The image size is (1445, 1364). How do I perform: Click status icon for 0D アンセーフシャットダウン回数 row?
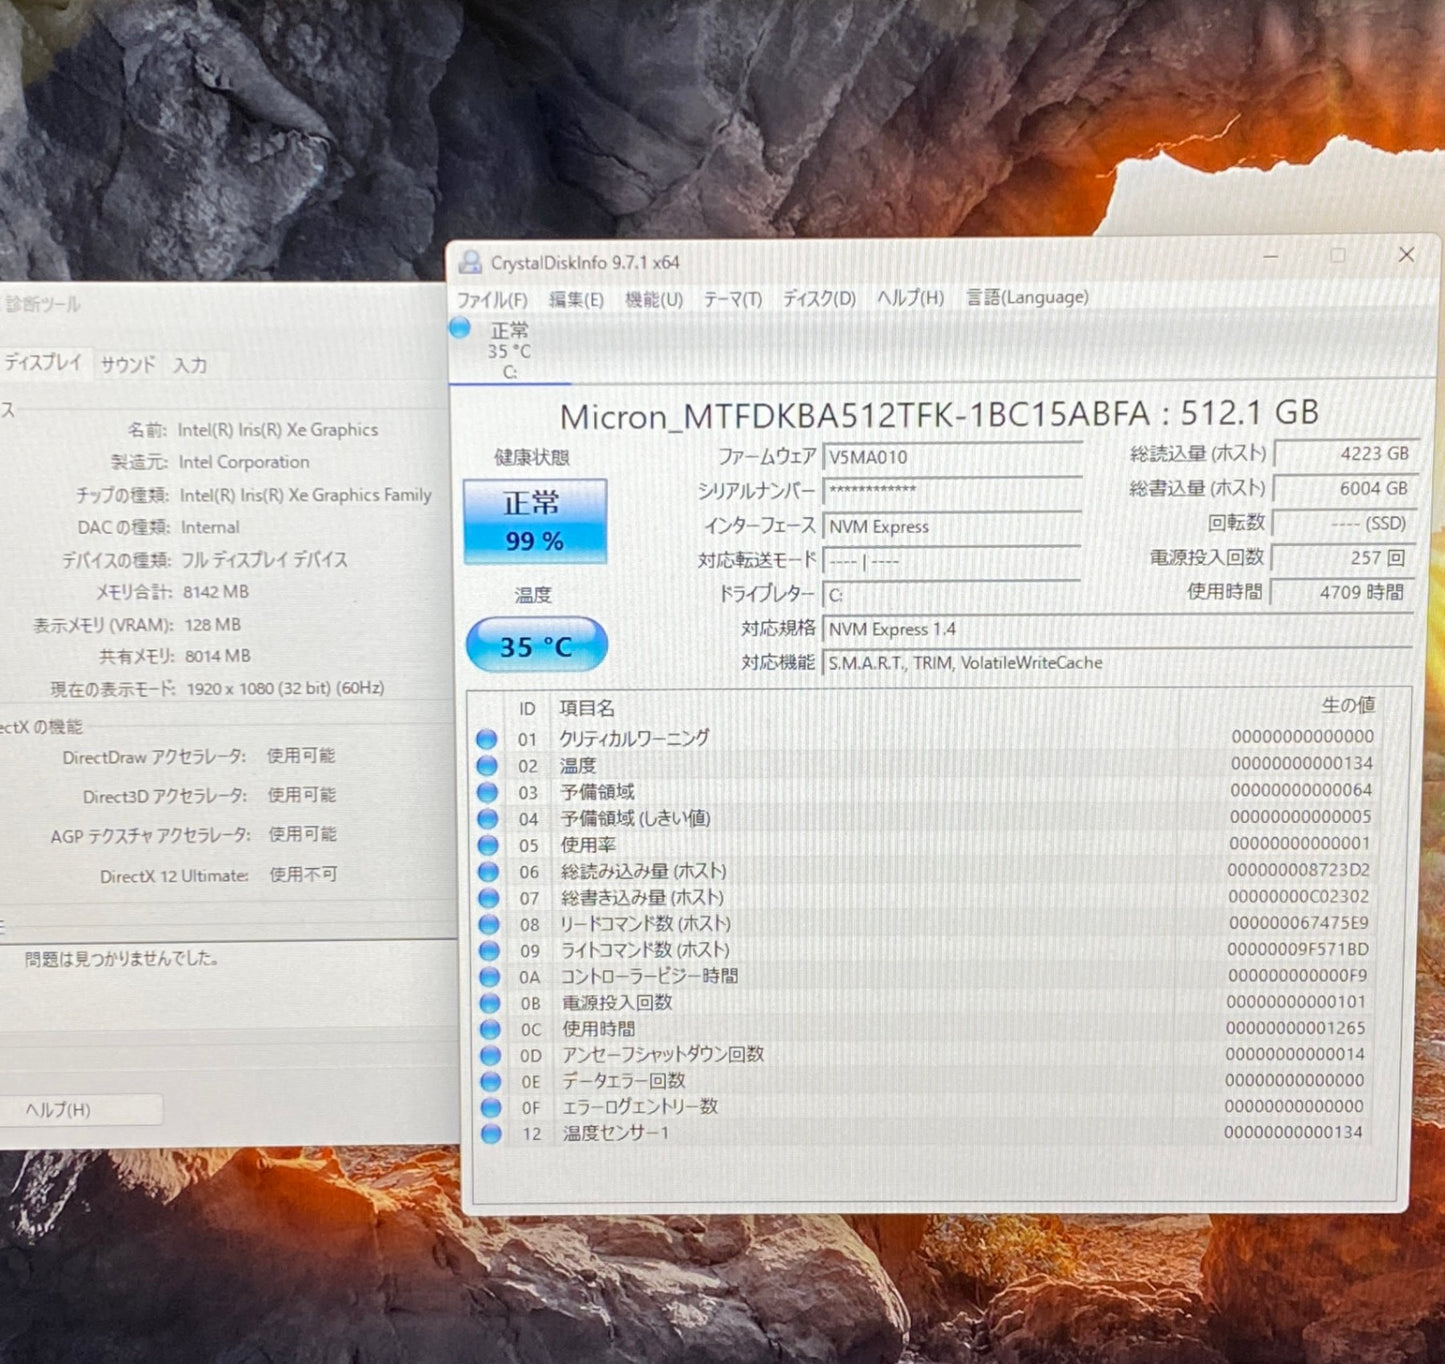490,1055
